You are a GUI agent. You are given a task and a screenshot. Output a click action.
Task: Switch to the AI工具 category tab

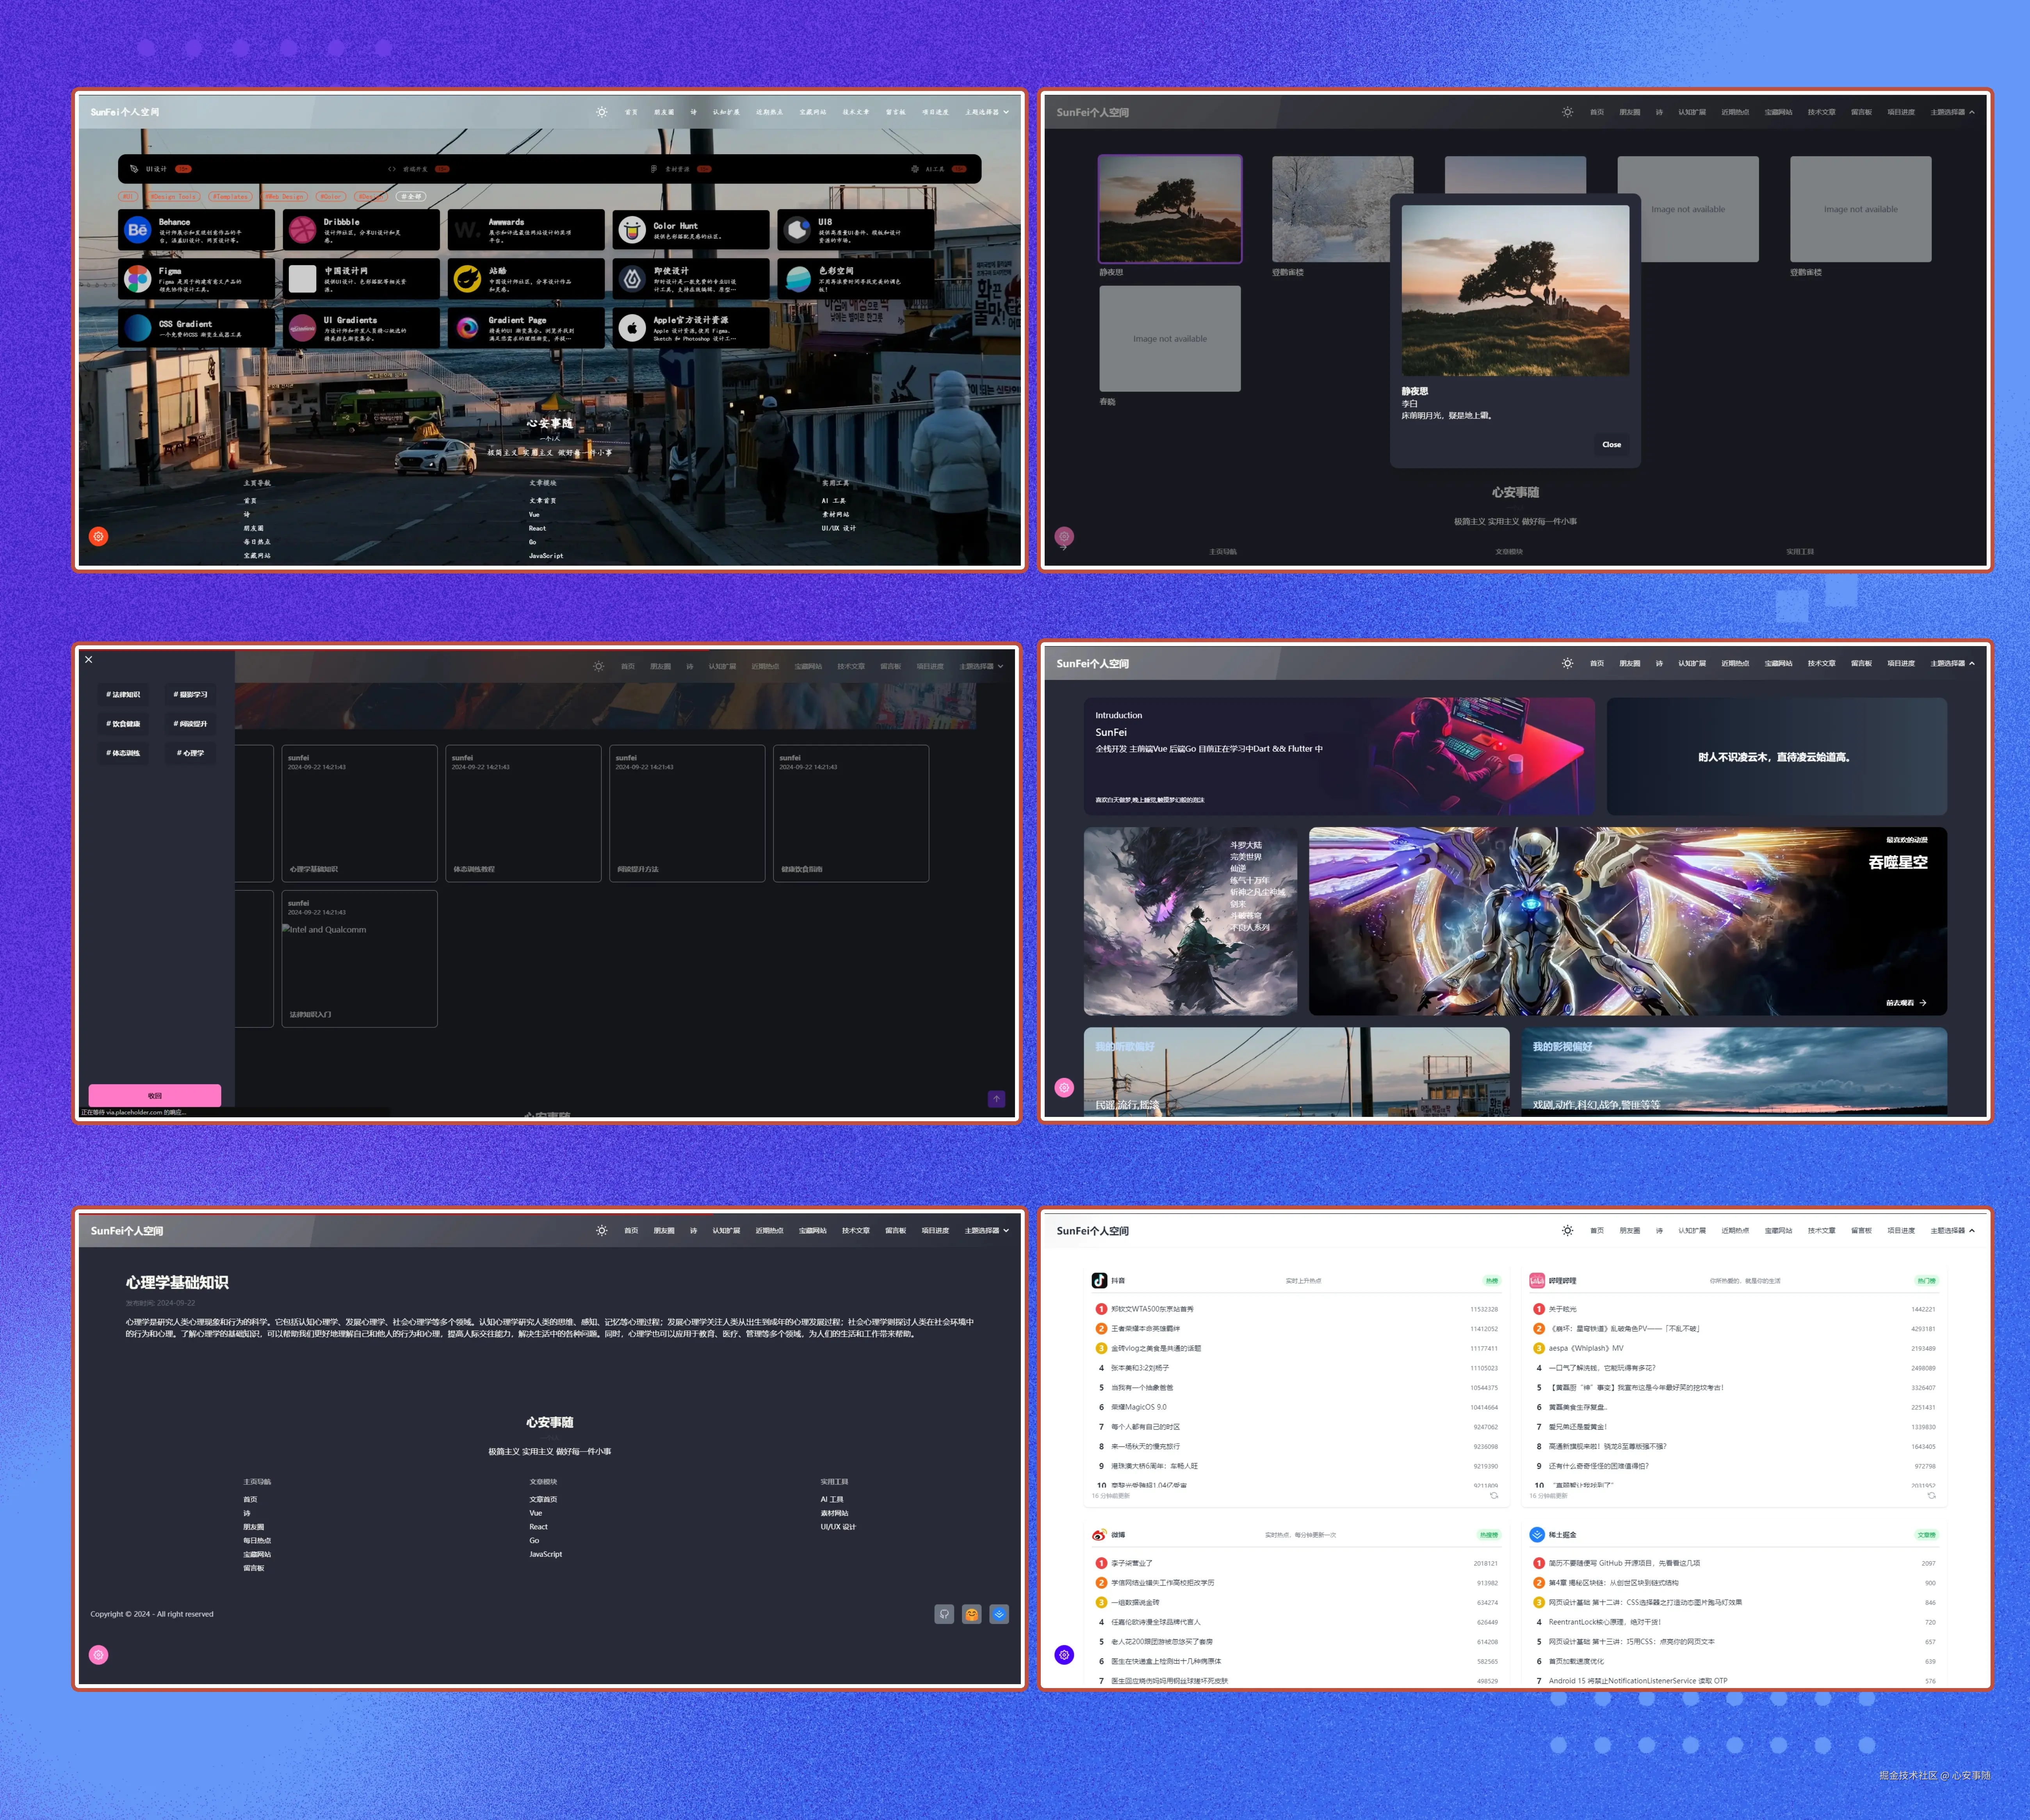(934, 169)
